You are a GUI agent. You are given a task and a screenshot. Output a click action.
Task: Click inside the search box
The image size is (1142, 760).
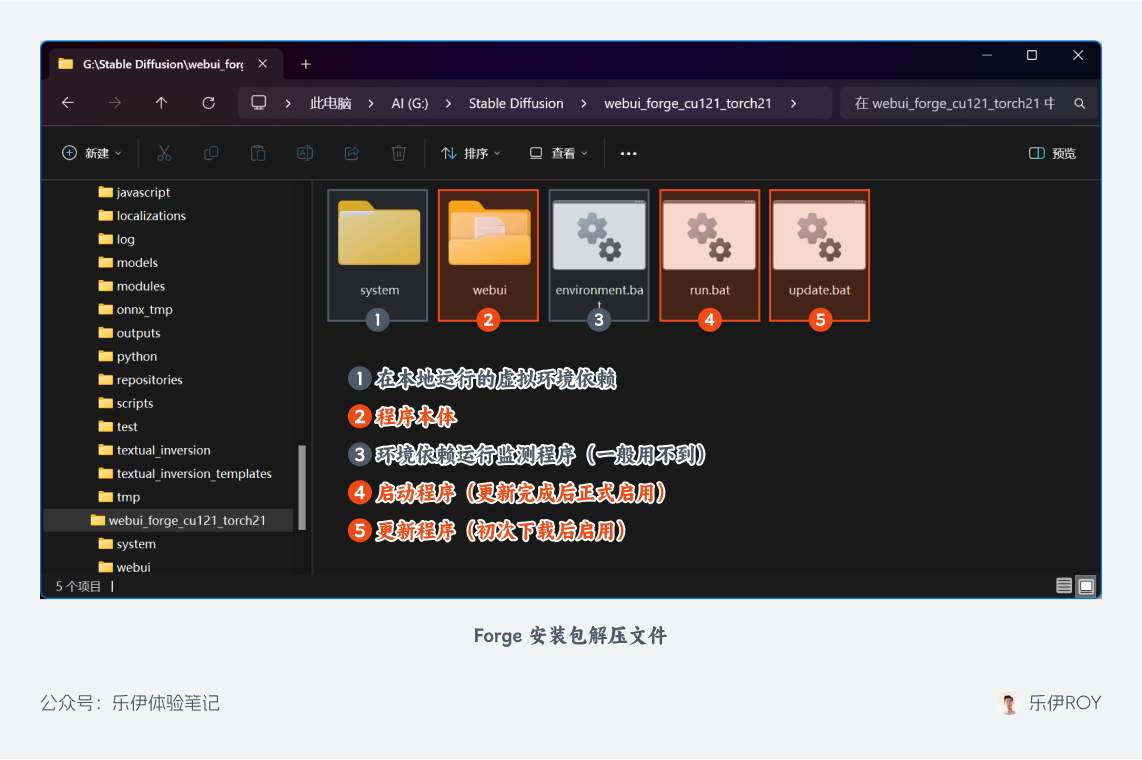[x=950, y=103]
